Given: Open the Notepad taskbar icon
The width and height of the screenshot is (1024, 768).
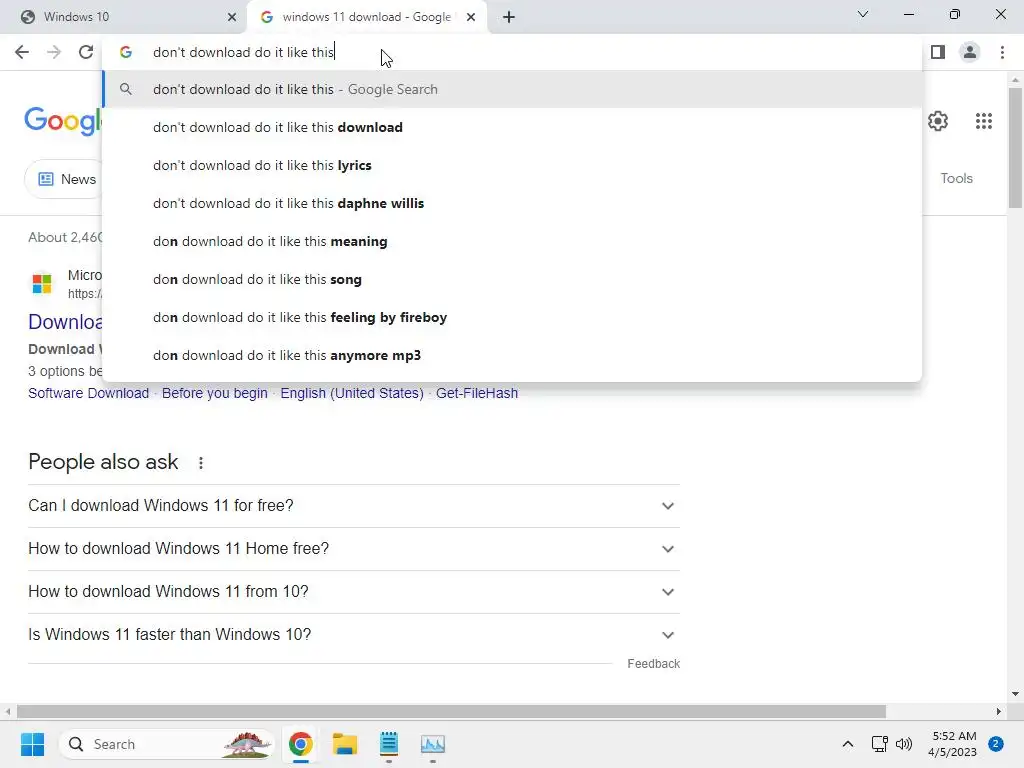Looking at the screenshot, I should [x=389, y=744].
